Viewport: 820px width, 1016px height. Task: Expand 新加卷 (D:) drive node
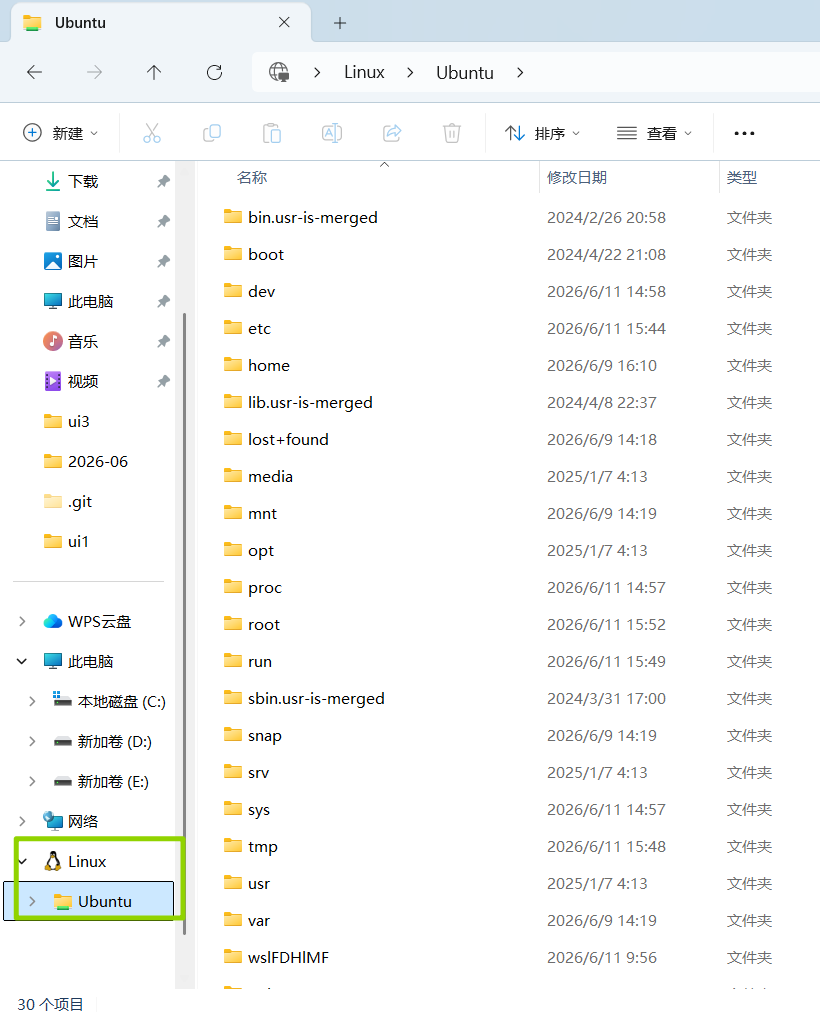click(x=32, y=741)
